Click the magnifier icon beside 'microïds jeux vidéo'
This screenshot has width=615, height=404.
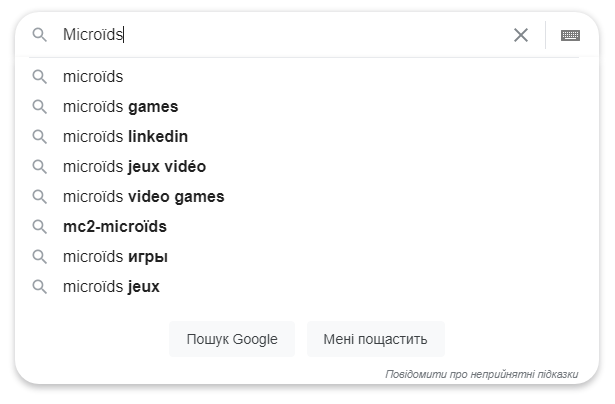coord(40,167)
